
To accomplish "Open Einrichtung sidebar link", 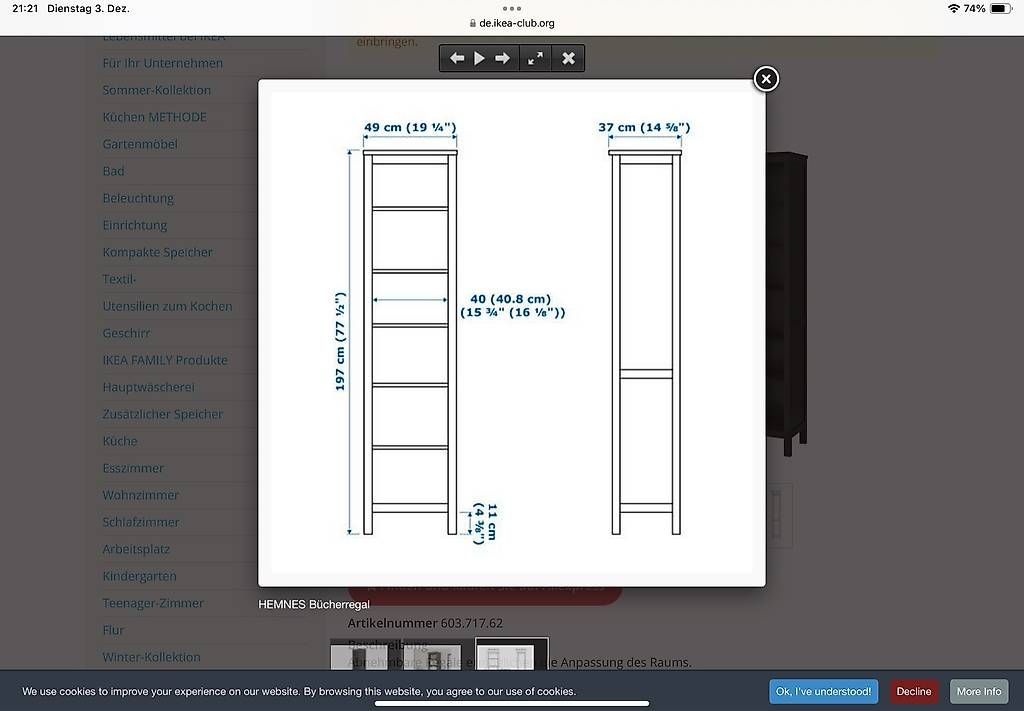I will [x=135, y=225].
